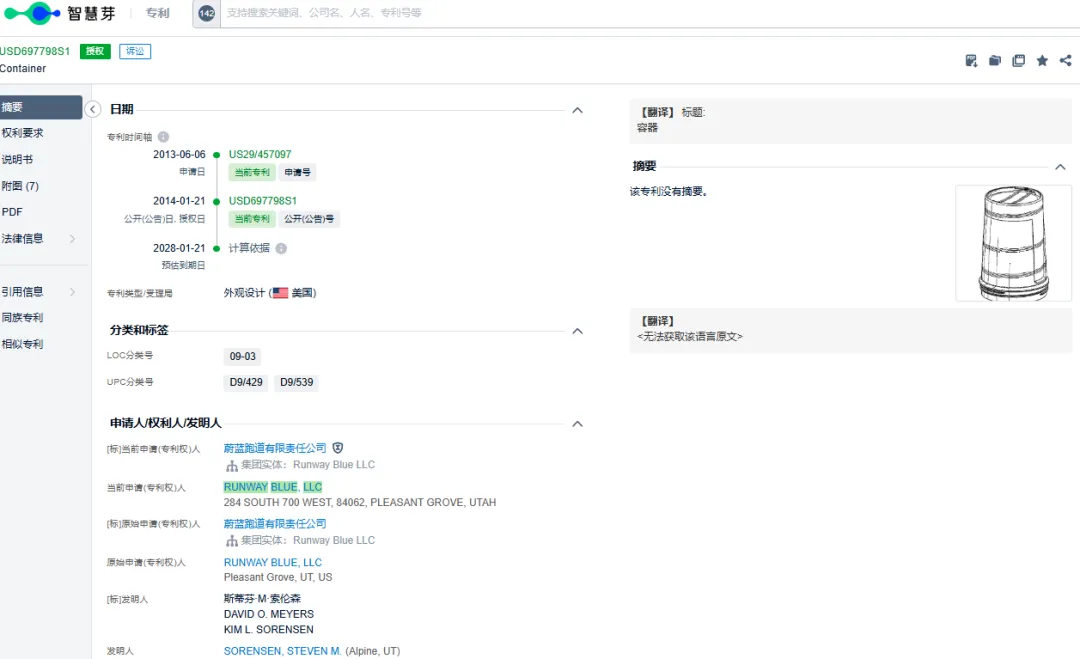Open highlighted RUNWAY BLUE, LLC link

point(273,487)
